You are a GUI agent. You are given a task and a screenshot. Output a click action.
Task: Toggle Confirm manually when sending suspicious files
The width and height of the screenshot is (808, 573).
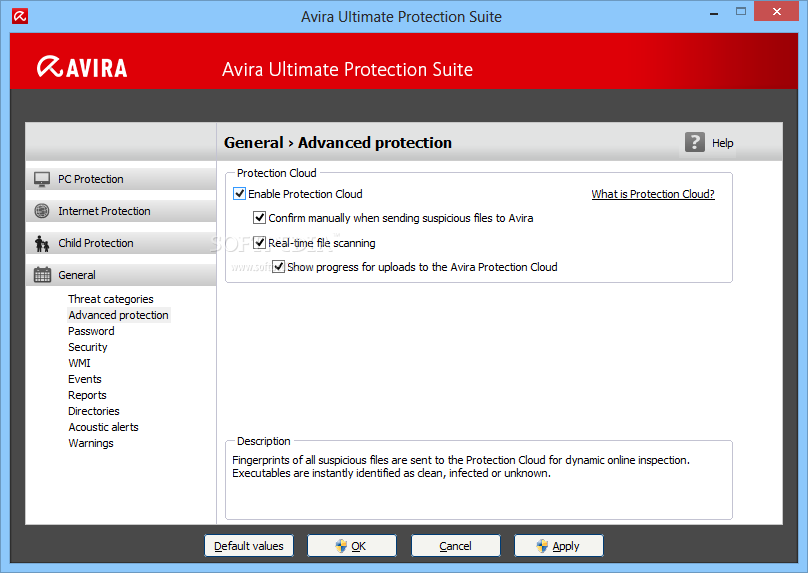(x=259, y=217)
